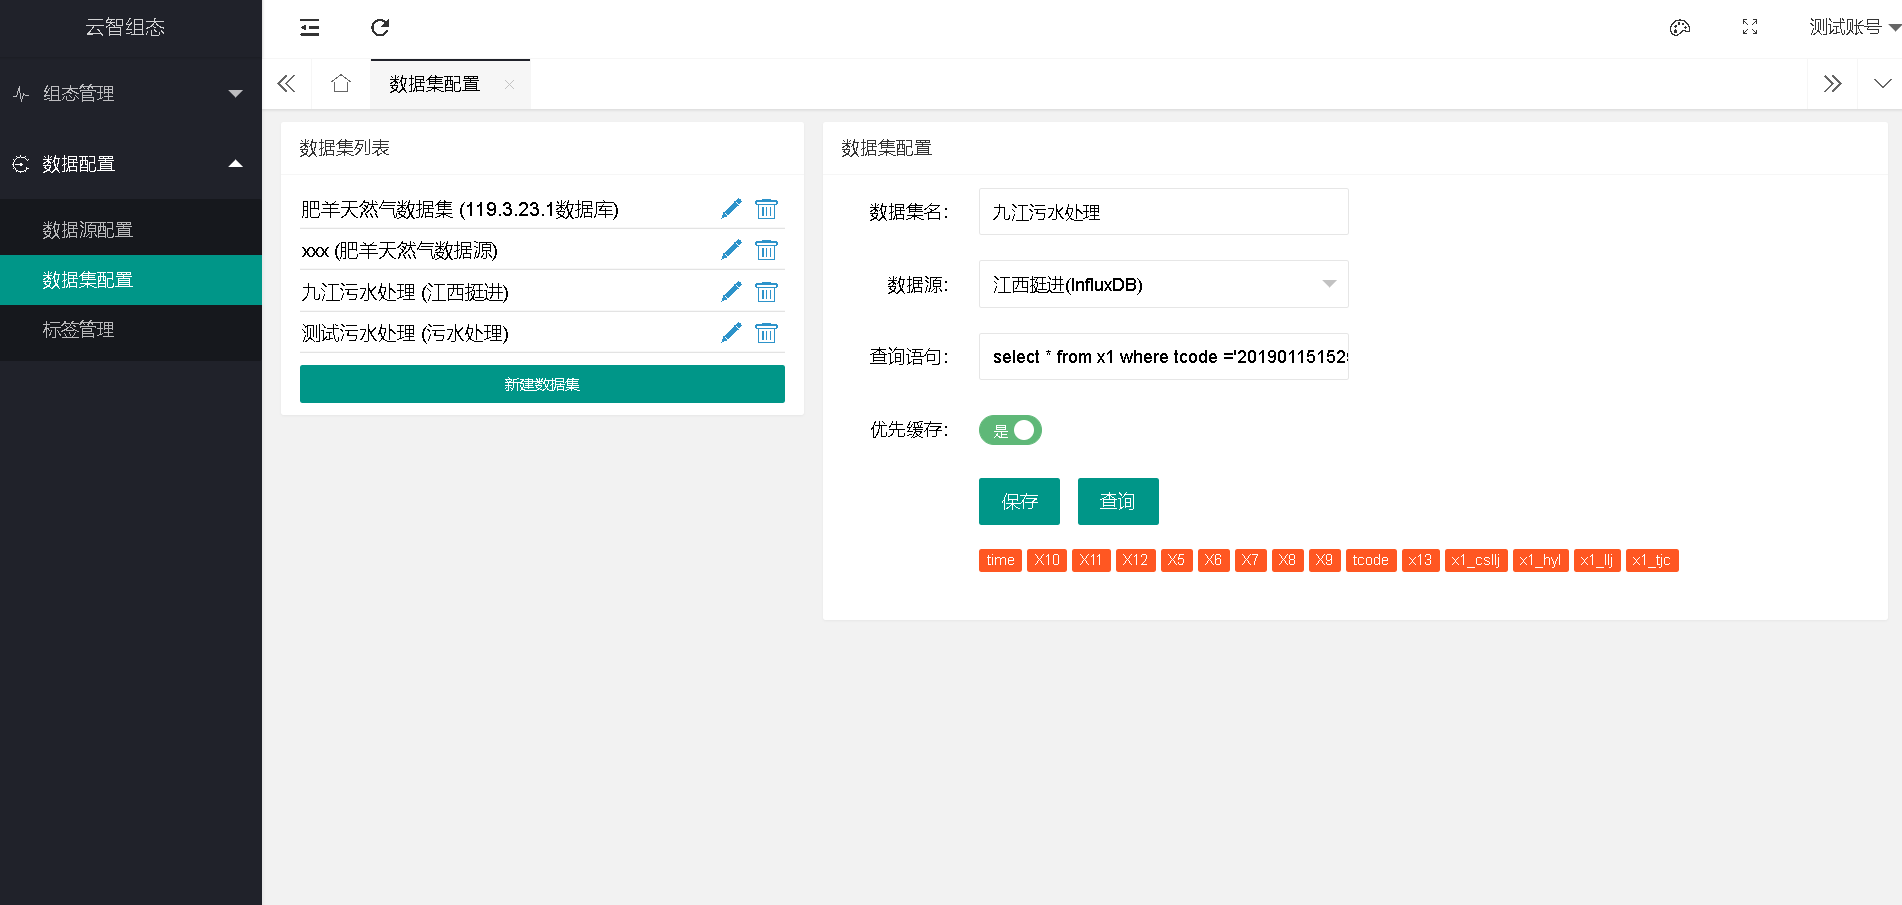Select 数据源配置 in the sidebar
Image resolution: width=1902 pixels, height=905 pixels.
tap(131, 230)
